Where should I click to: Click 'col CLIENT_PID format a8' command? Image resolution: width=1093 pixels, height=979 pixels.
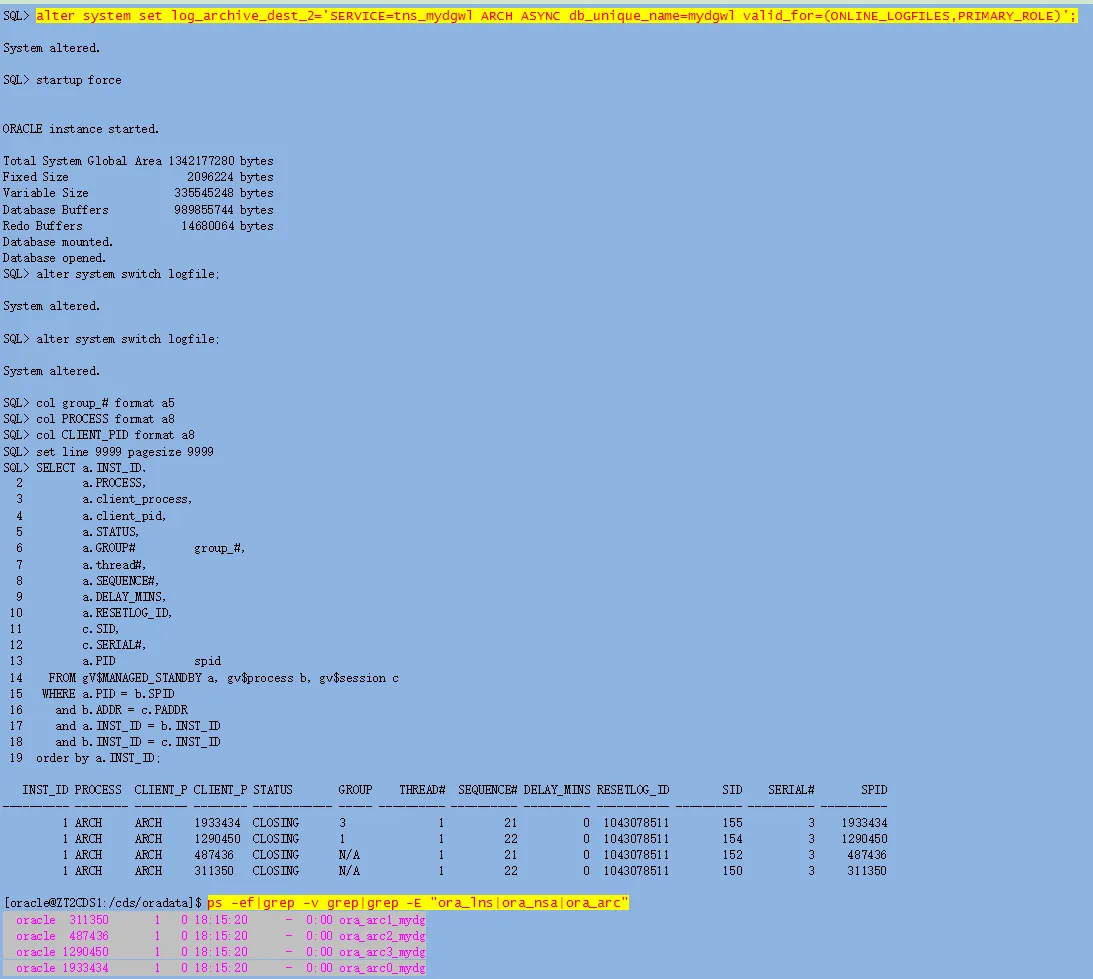tap(116, 435)
